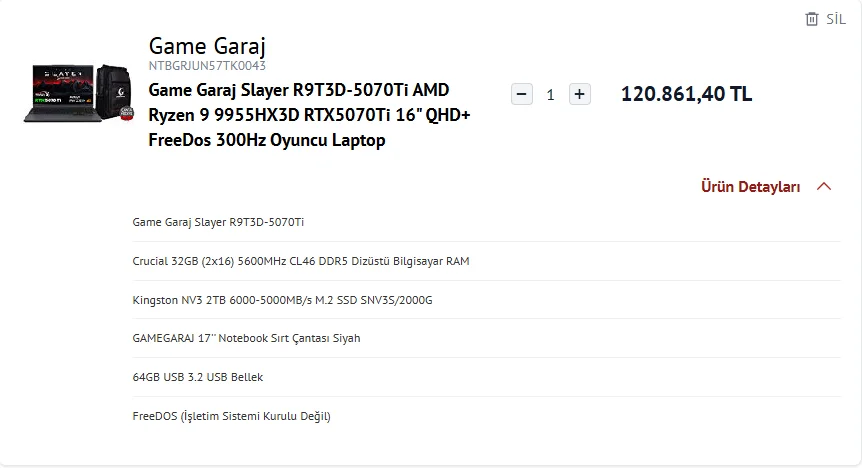The width and height of the screenshot is (862, 468).
Task: Click the price 120.861,40 TL
Action: [686, 94]
